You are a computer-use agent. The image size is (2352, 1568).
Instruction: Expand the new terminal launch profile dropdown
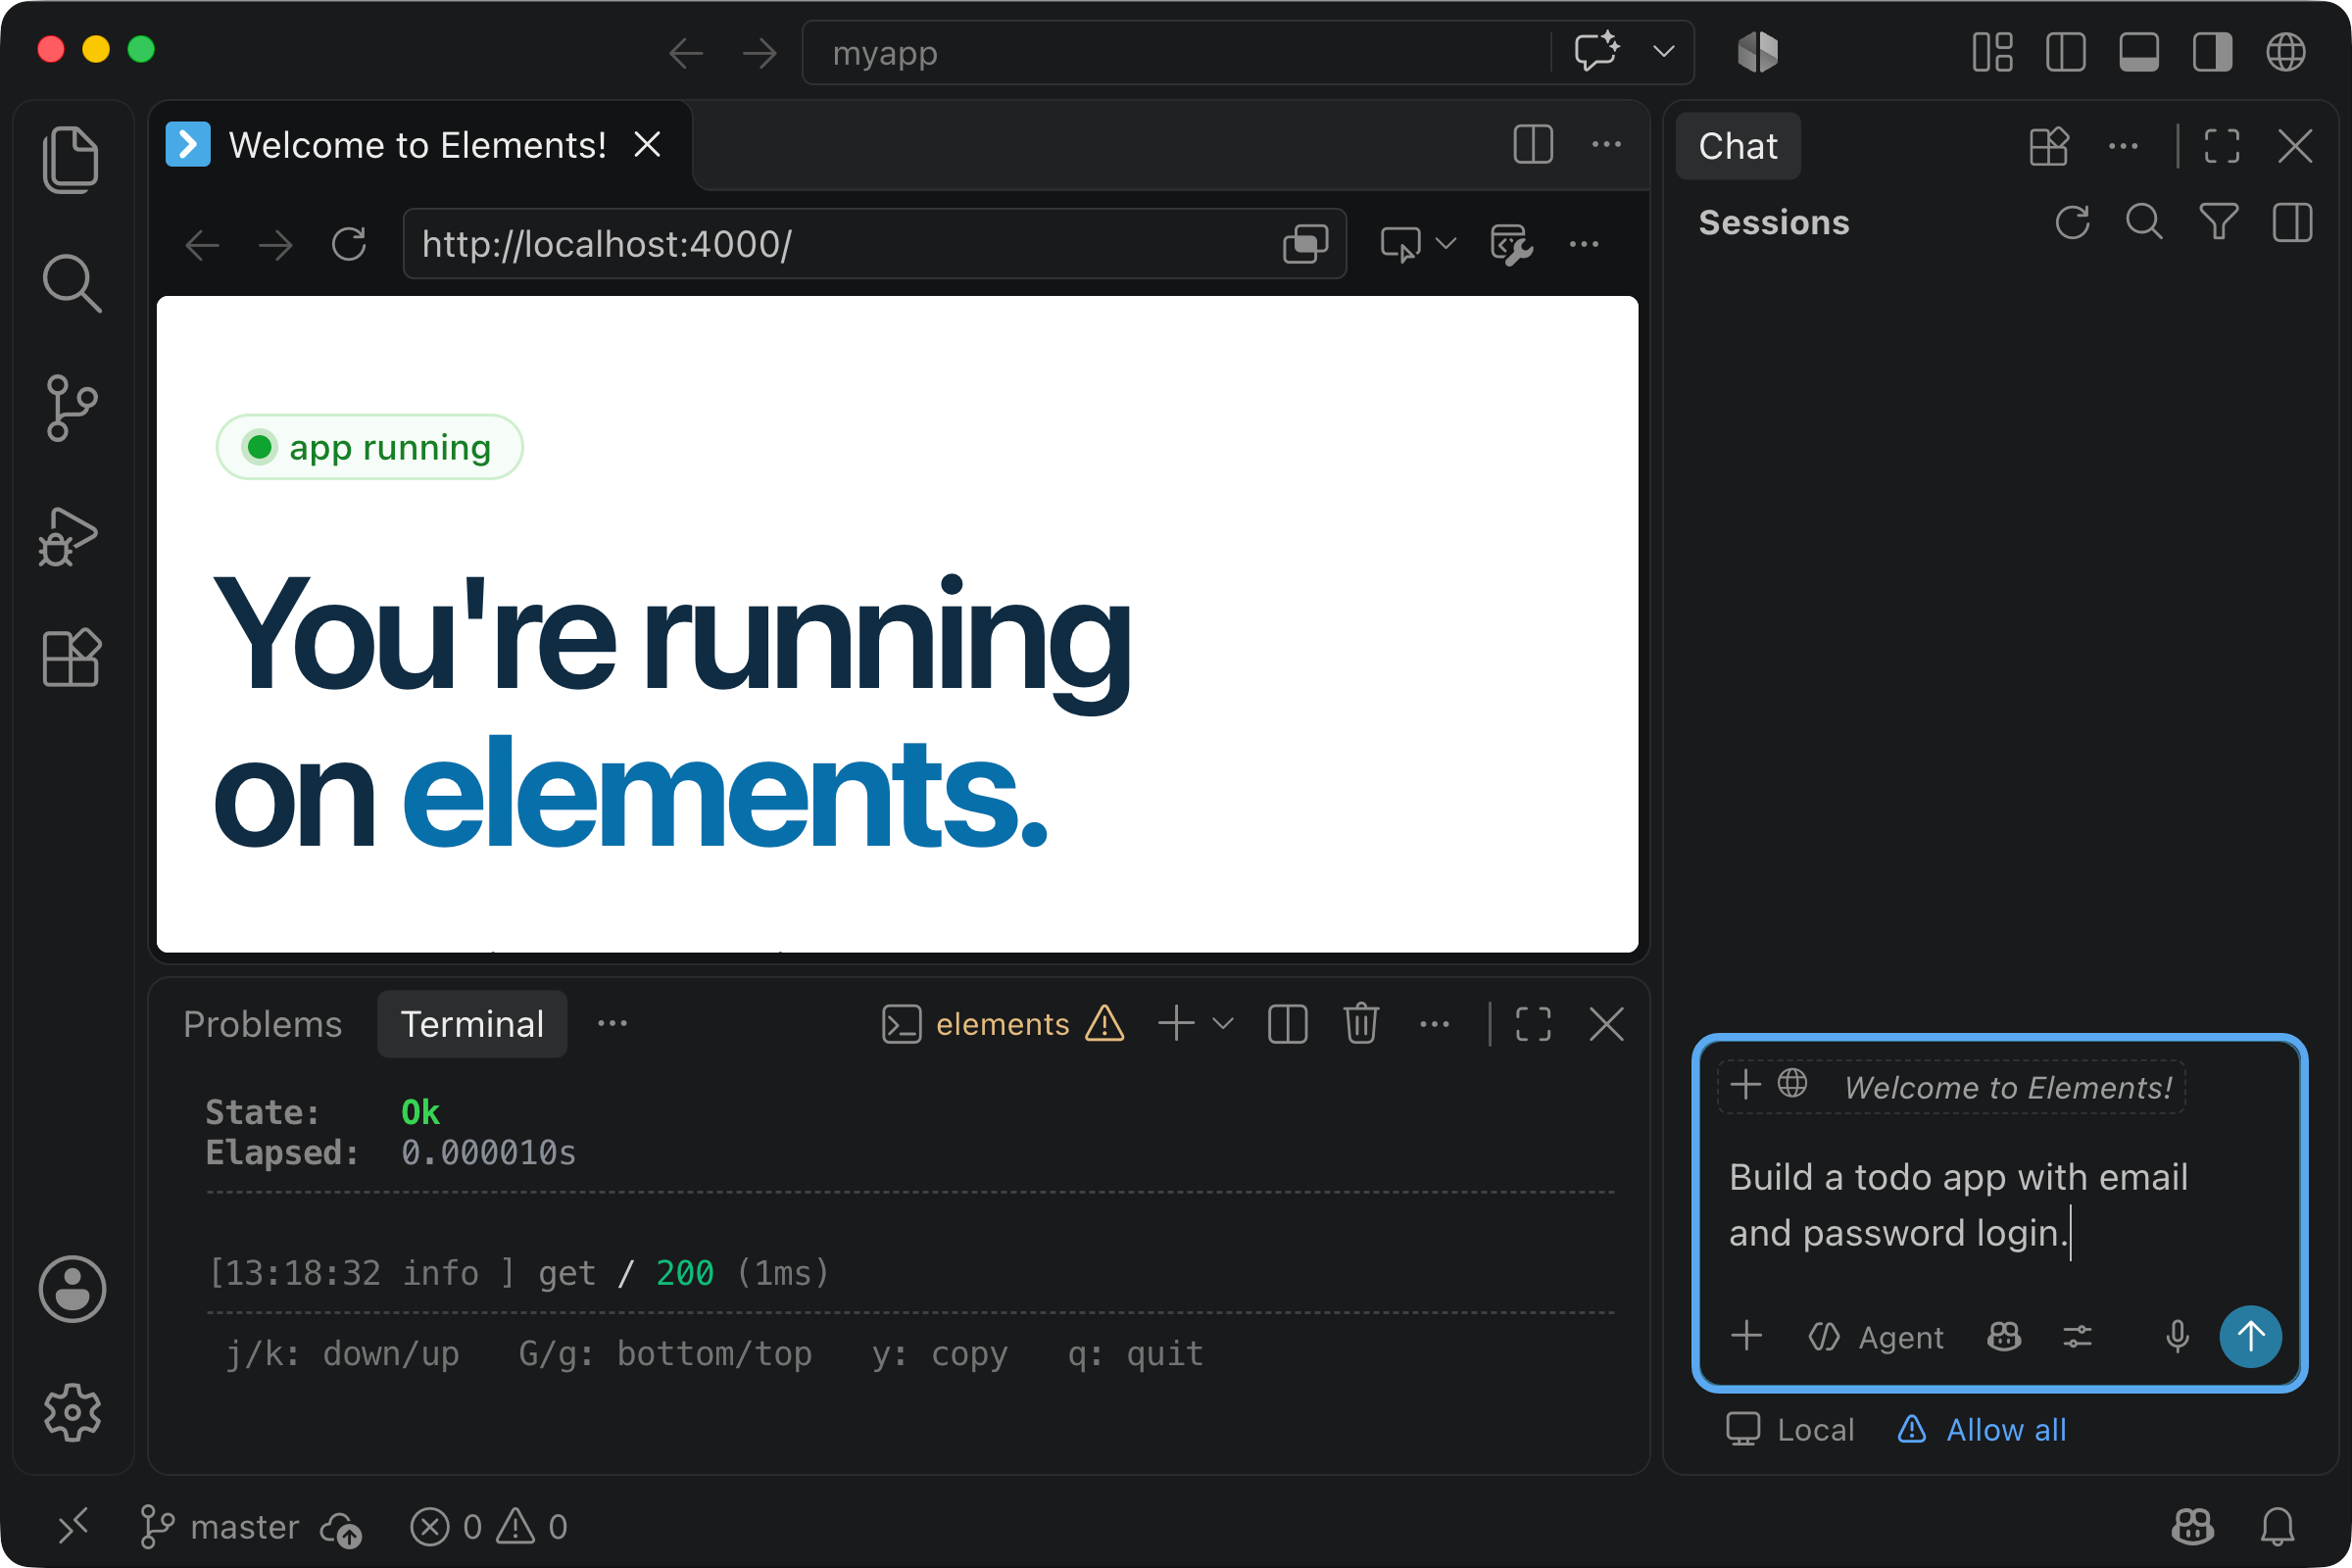1222,1024
